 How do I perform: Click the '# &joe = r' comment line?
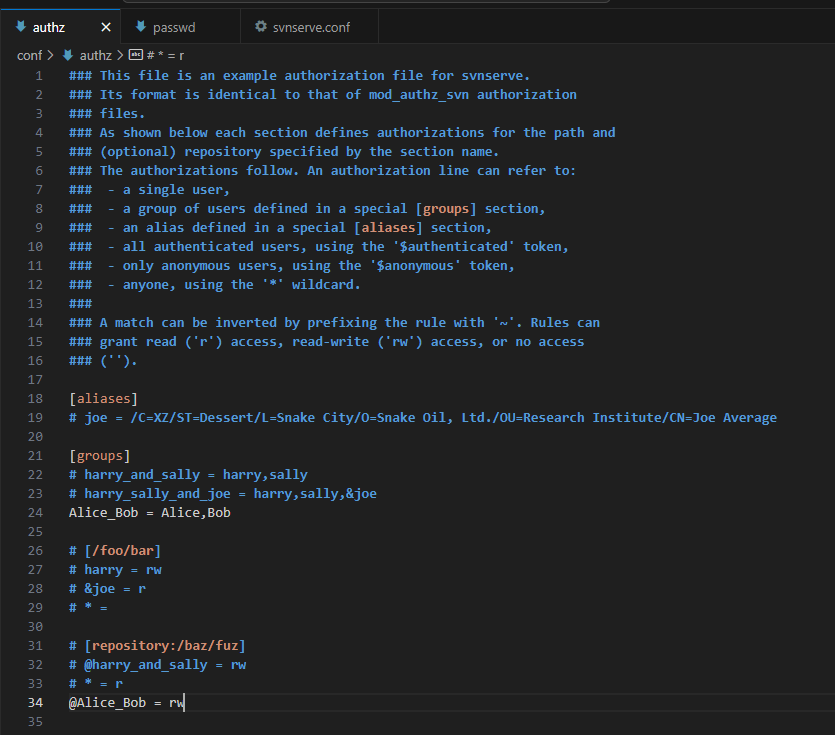107,589
